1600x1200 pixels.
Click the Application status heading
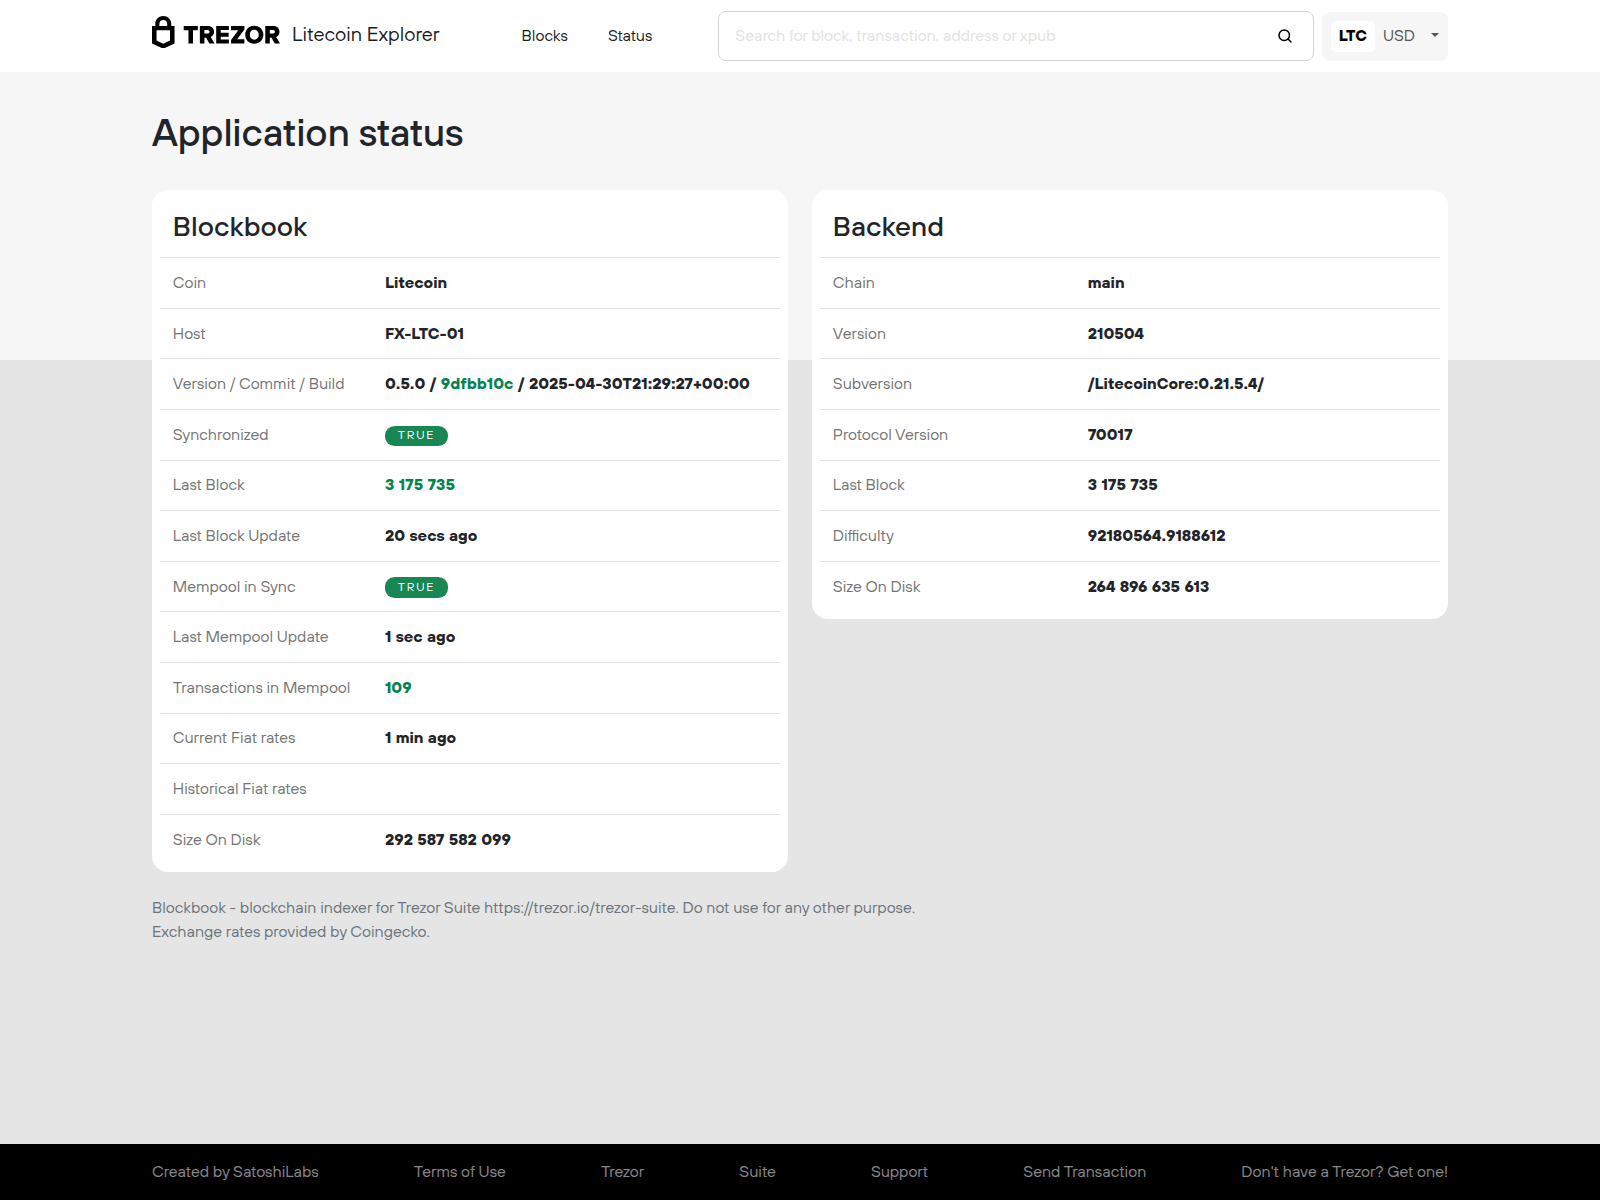(308, 134)
